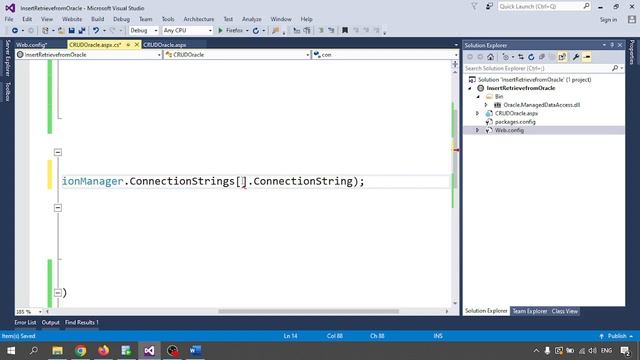Collapse the code region above the ConnectionStrings line

(x=58, y=152)
